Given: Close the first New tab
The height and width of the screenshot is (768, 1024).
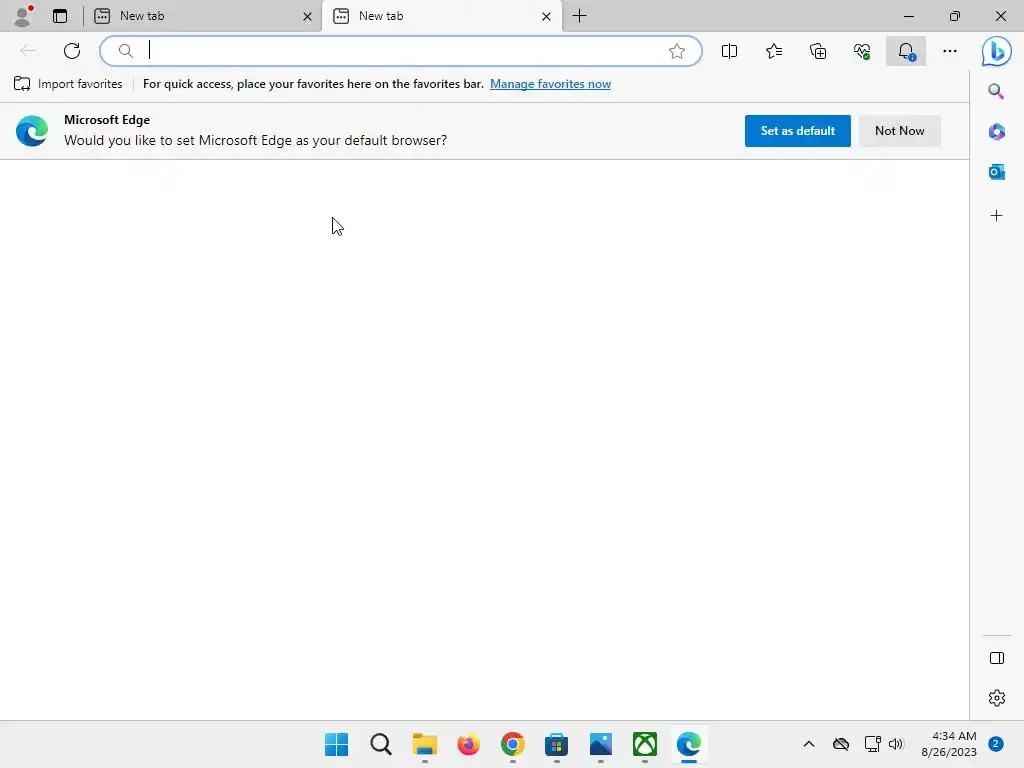Looking at the screenshot, I should point(308,16).
